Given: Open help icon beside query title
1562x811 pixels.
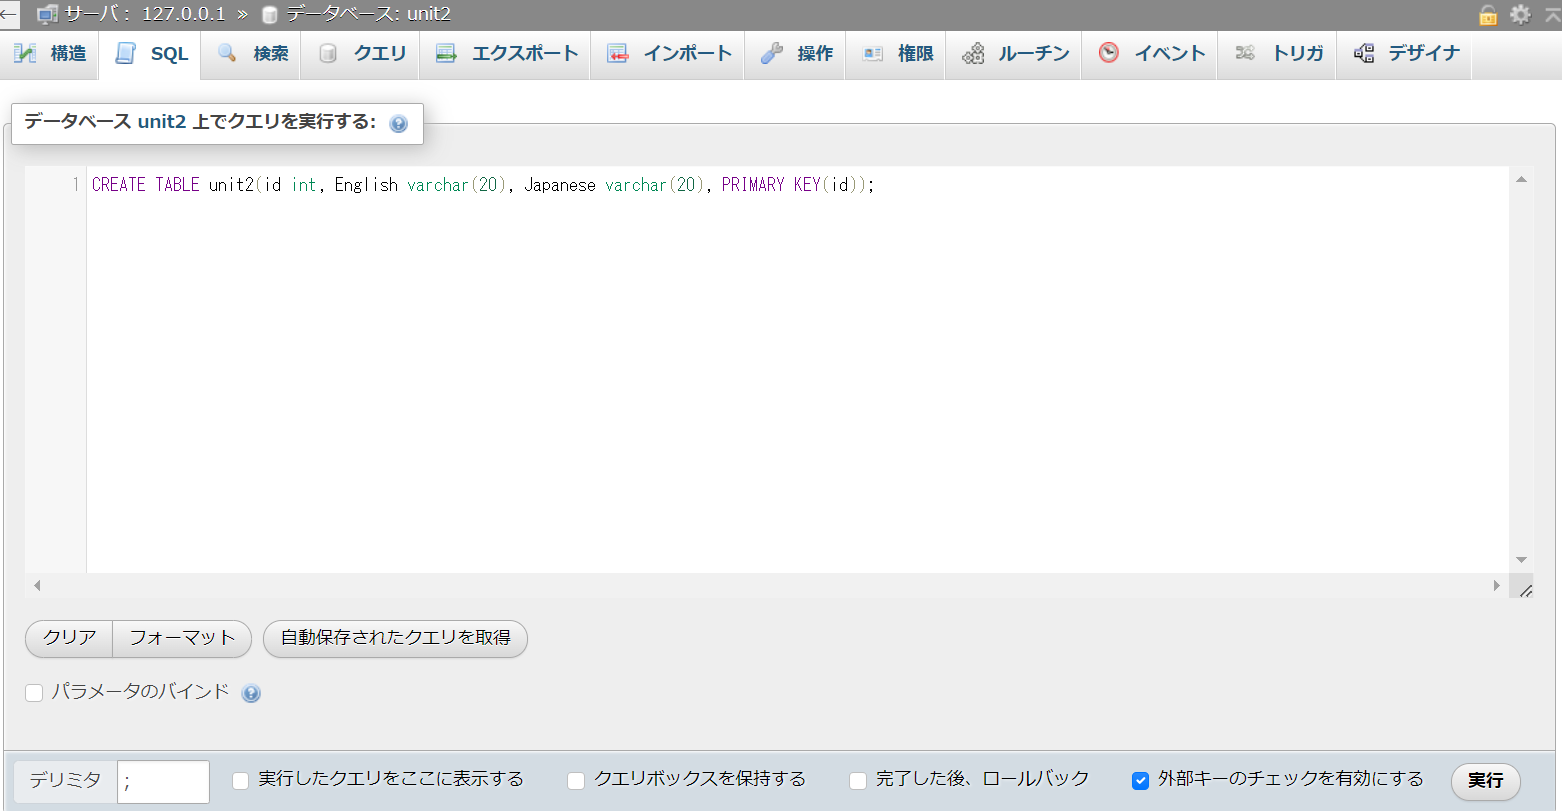Looking at the screenshot, I should [398, 124].
